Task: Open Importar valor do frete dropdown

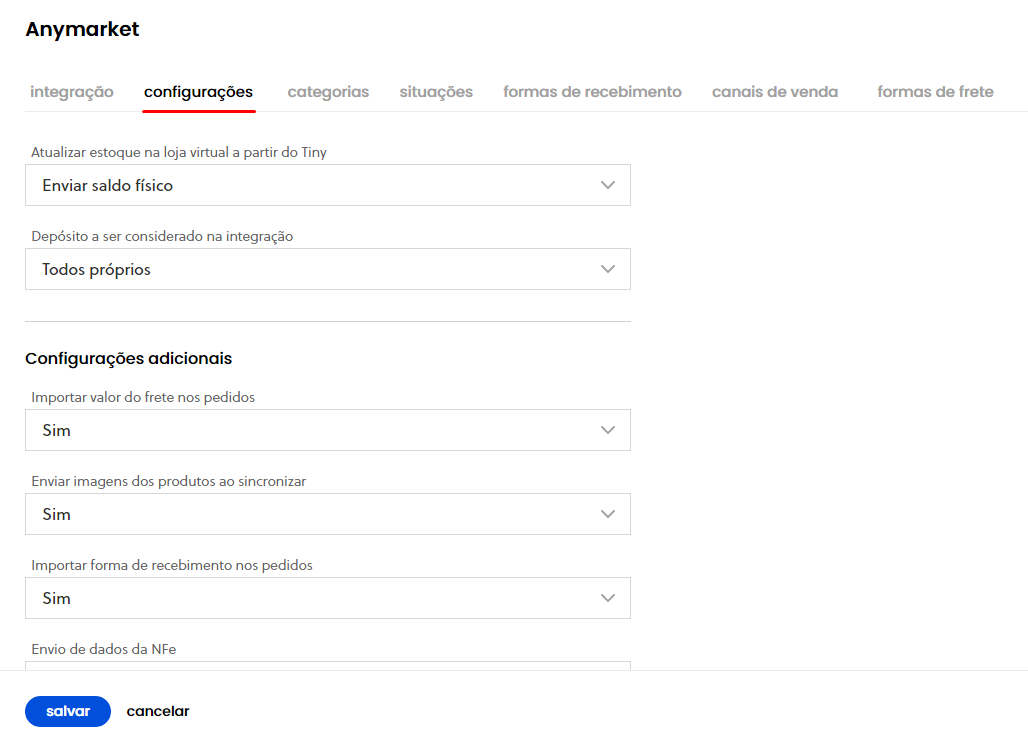Action: coord(328,430)
